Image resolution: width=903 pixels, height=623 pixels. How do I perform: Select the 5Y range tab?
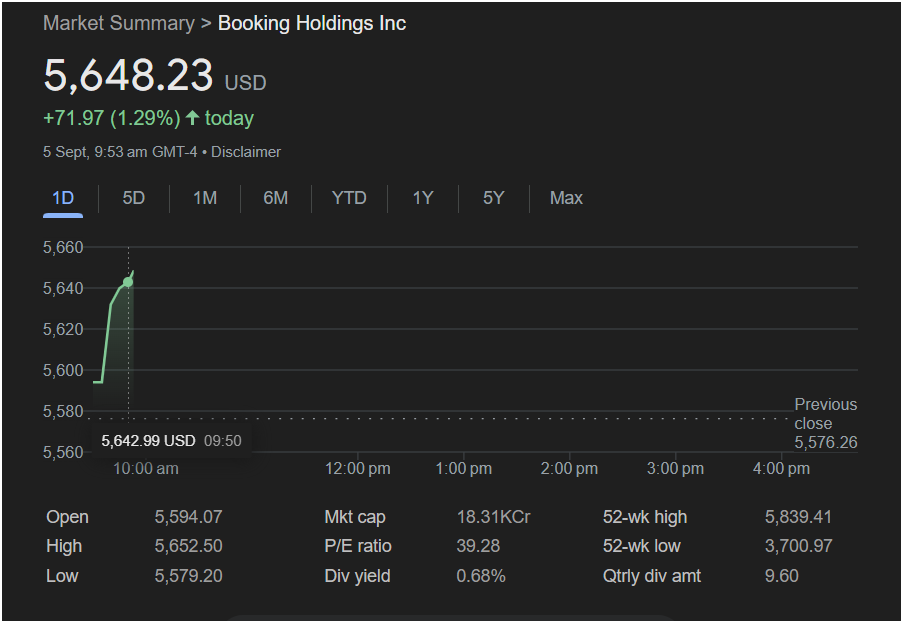pyautogui.click(x=494, y=198)
